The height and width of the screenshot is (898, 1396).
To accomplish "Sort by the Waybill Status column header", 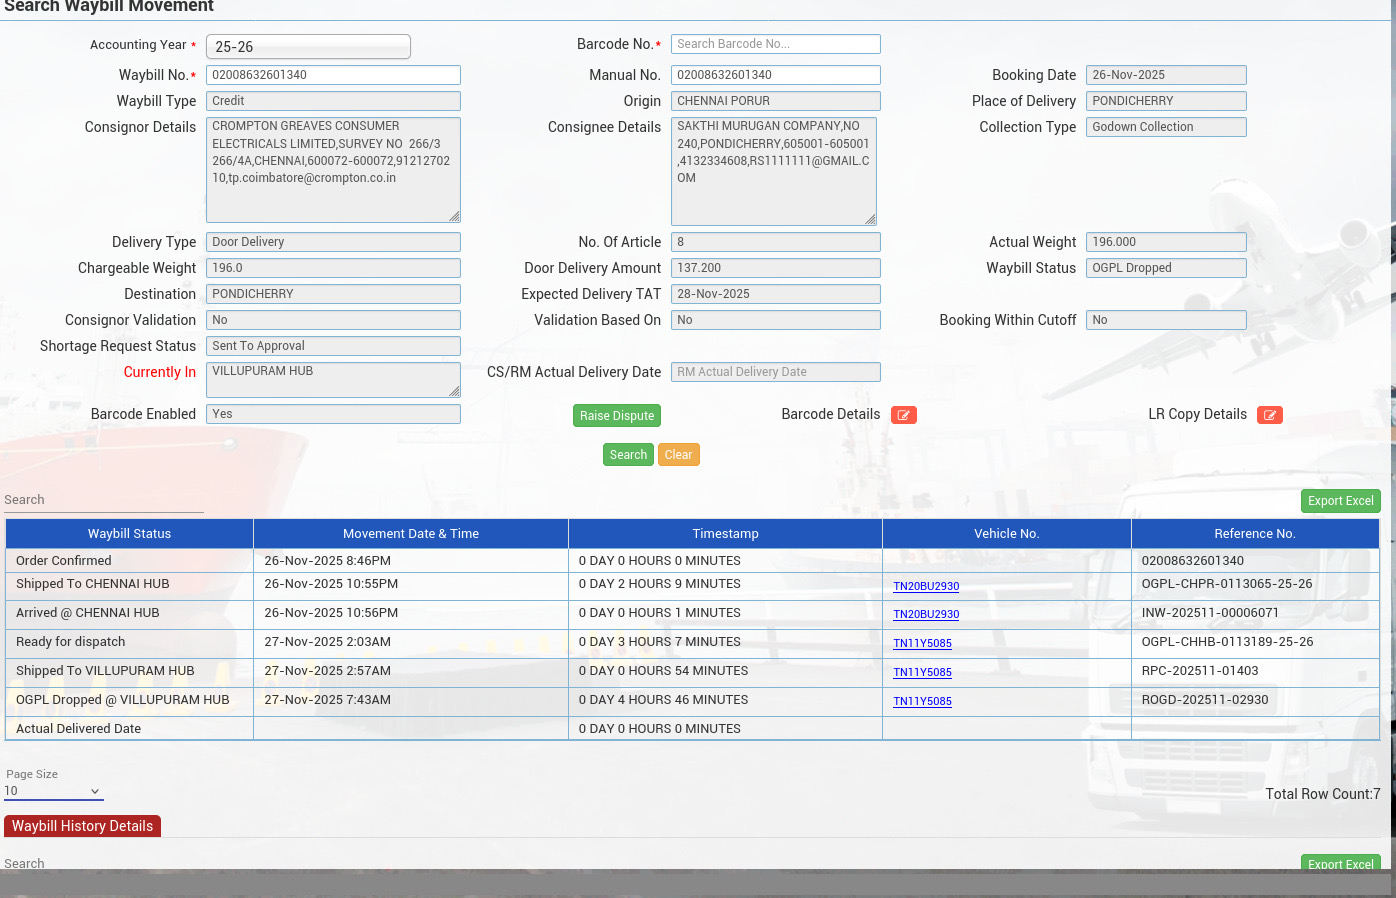I will coord(129,534).
